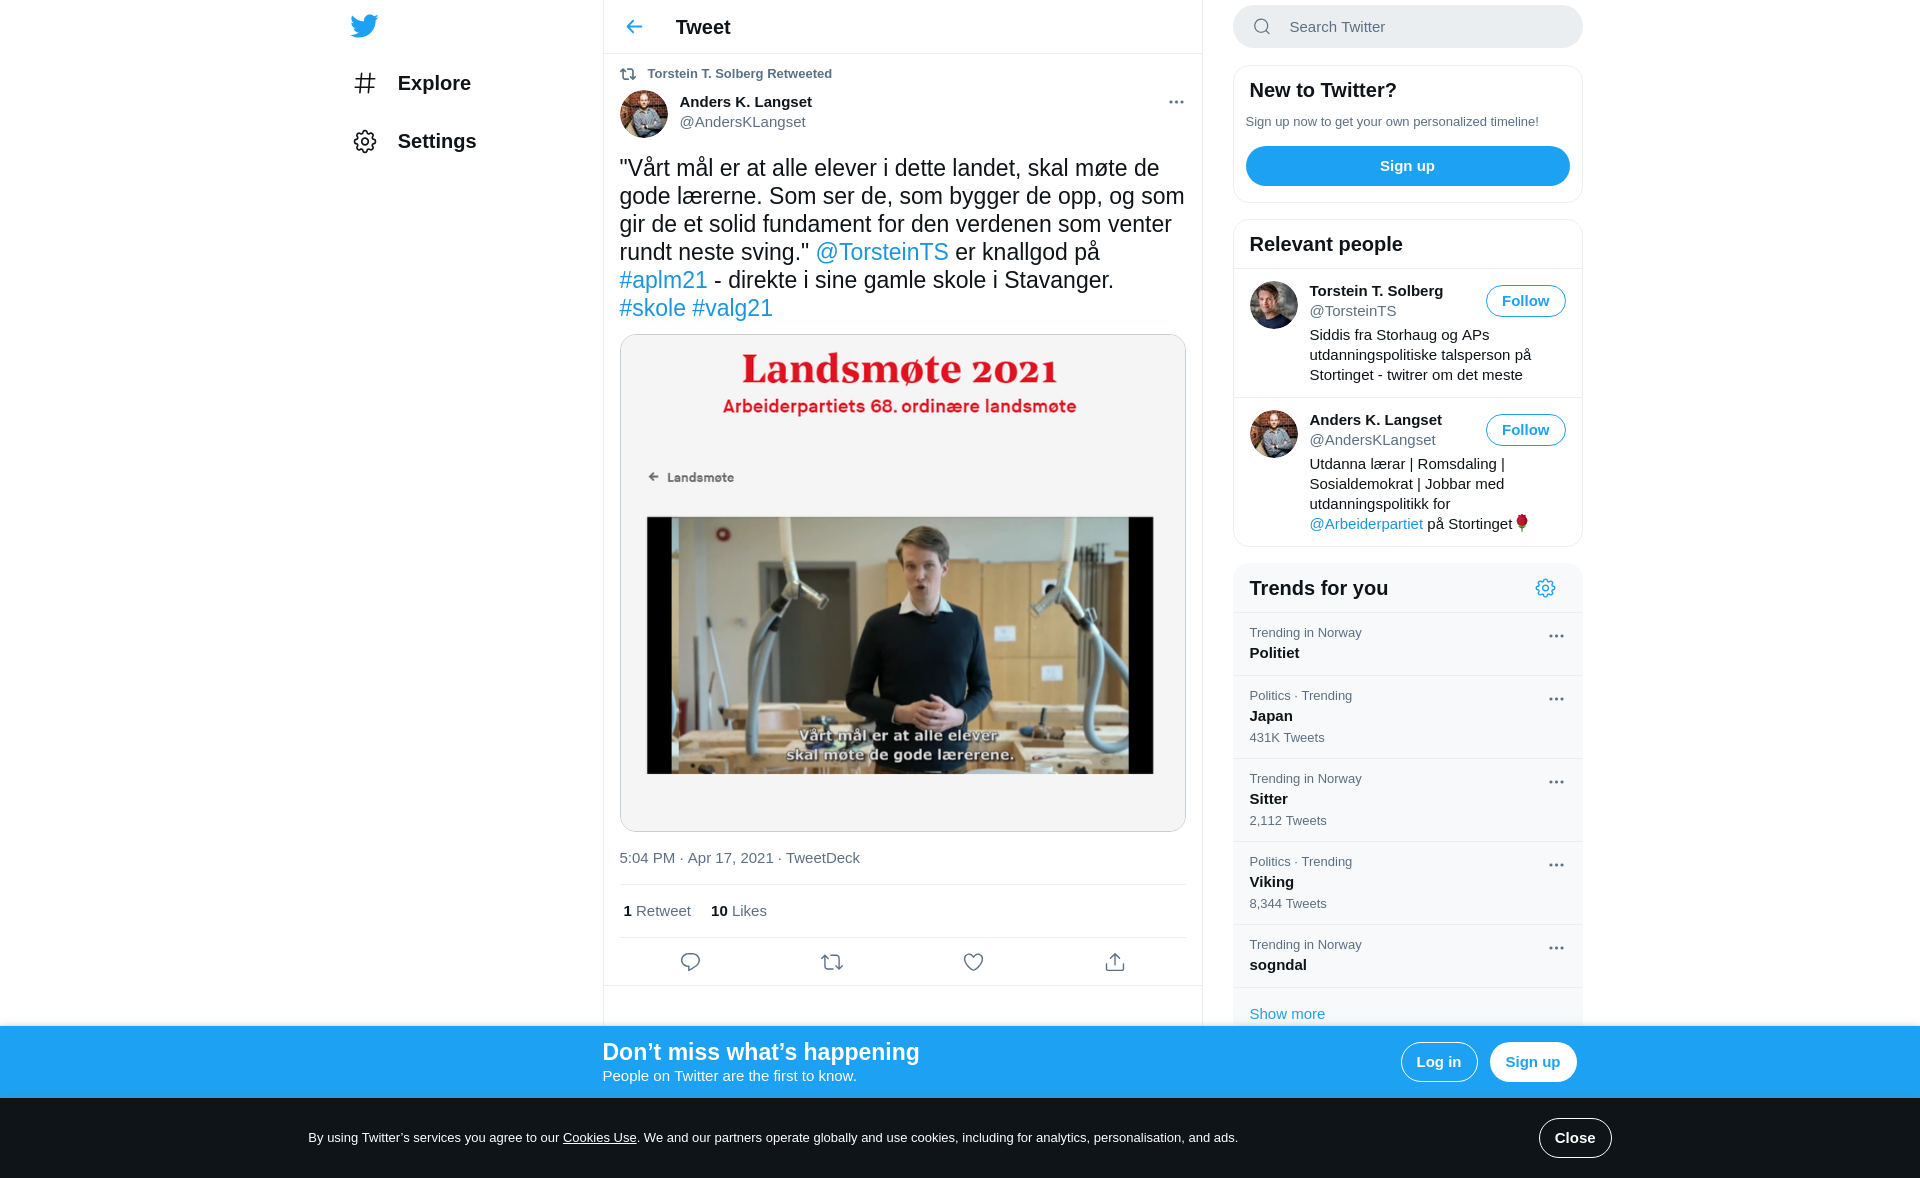Click the reply speech bubble icon
Screen dimensions: 1920x1178
(690, 962)
